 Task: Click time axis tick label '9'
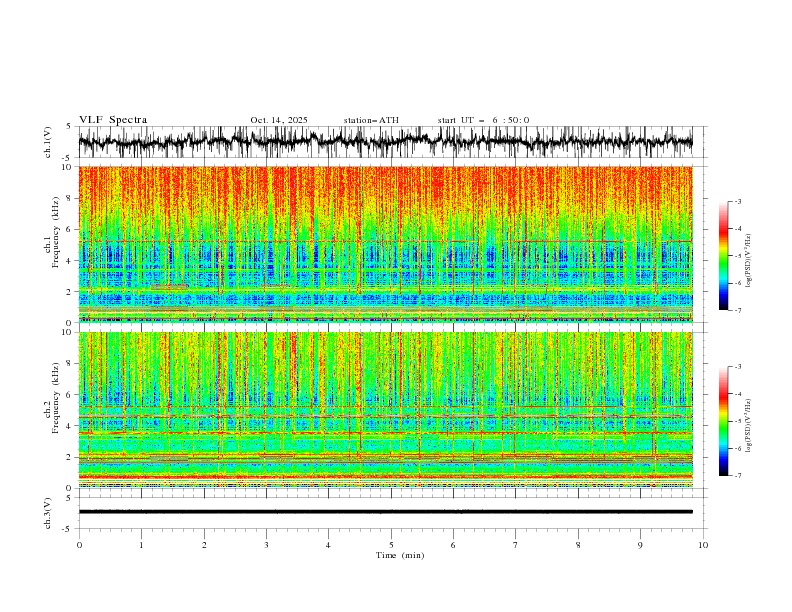tap(640, 545)
